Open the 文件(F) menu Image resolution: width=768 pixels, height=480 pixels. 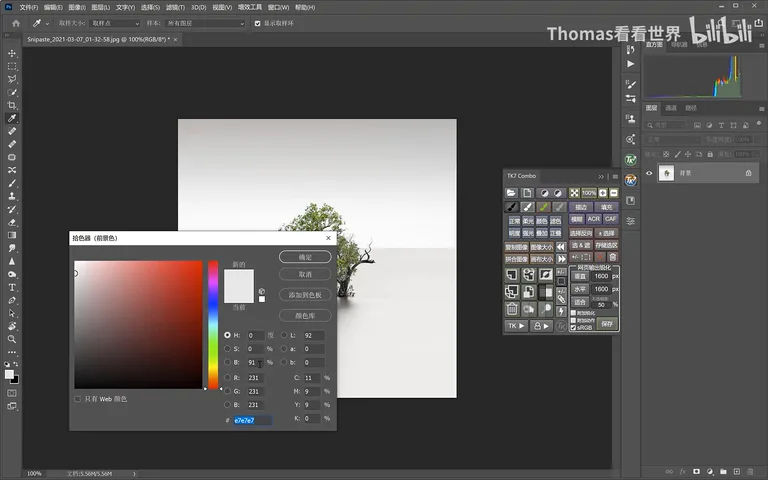point(29,7)
